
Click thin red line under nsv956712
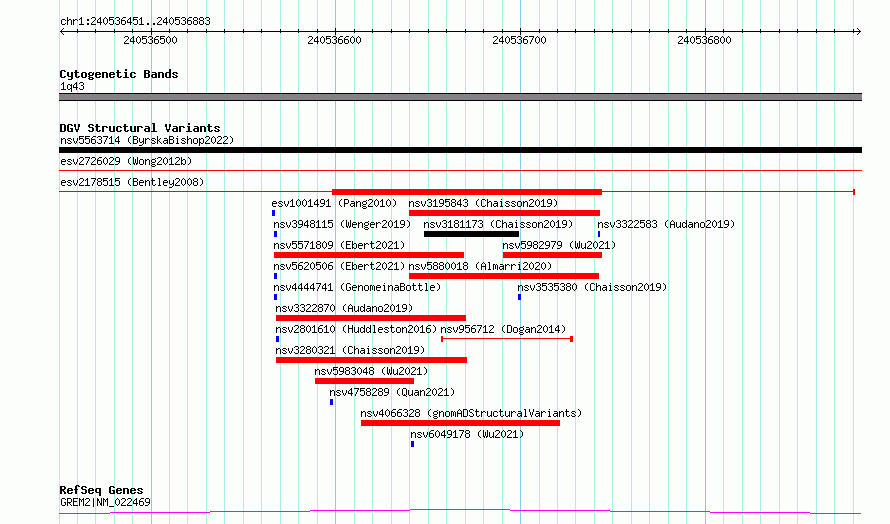[507, 339]
